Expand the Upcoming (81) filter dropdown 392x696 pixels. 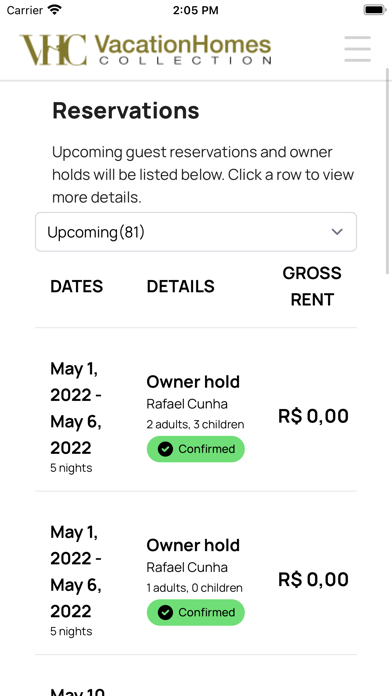(x=196, y=232)
